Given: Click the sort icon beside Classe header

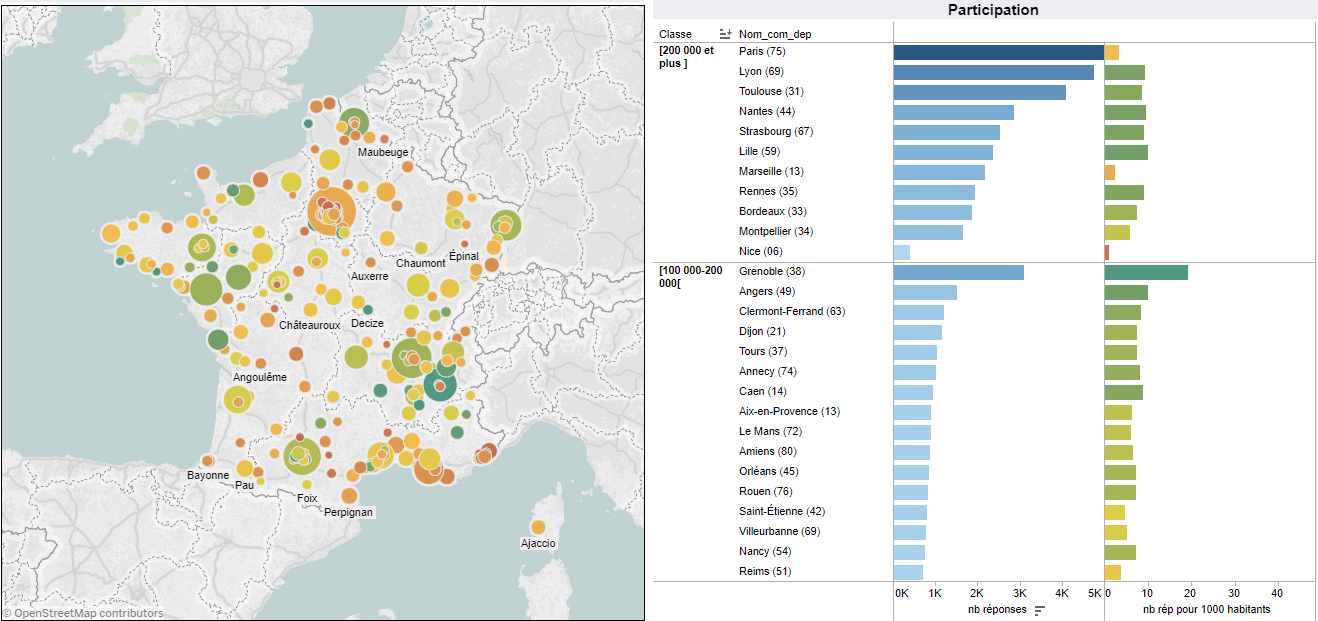Looking at the screenshot, I should (x=725, y=34).
